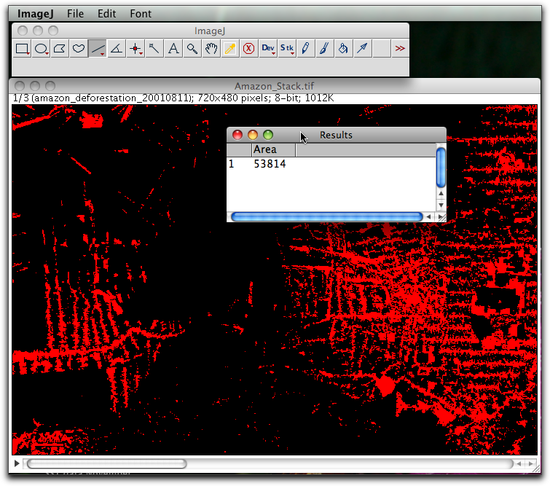Select the Magnifying glass tool

pos(192,48)
